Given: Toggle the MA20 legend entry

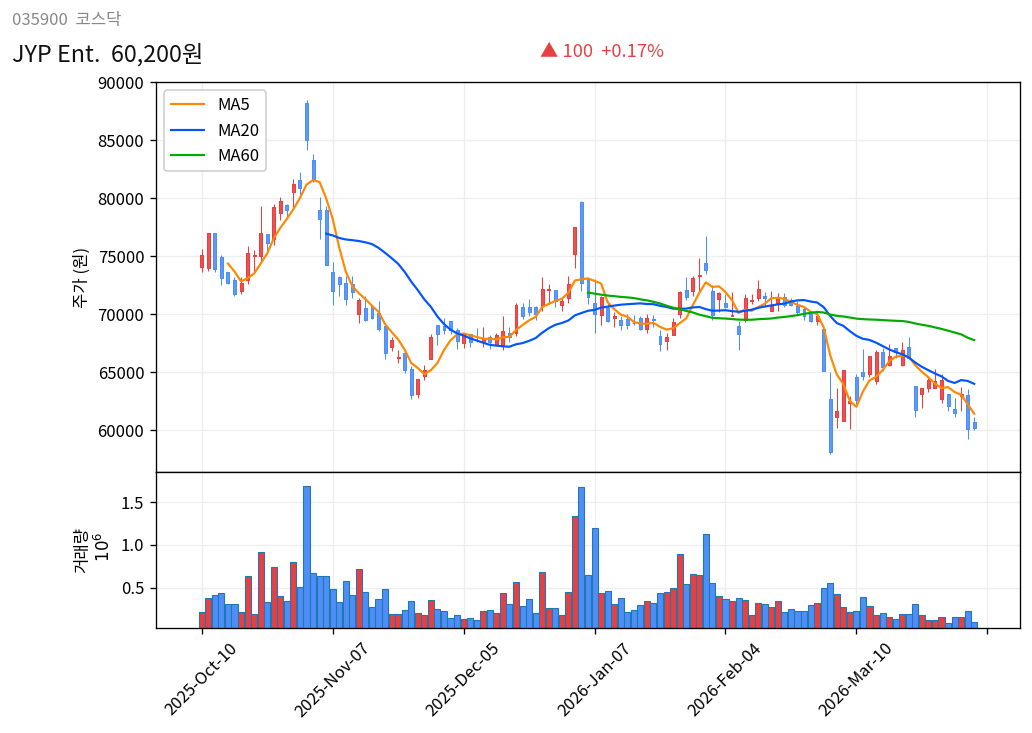Looking at the screenshot, I should (232, 129).
